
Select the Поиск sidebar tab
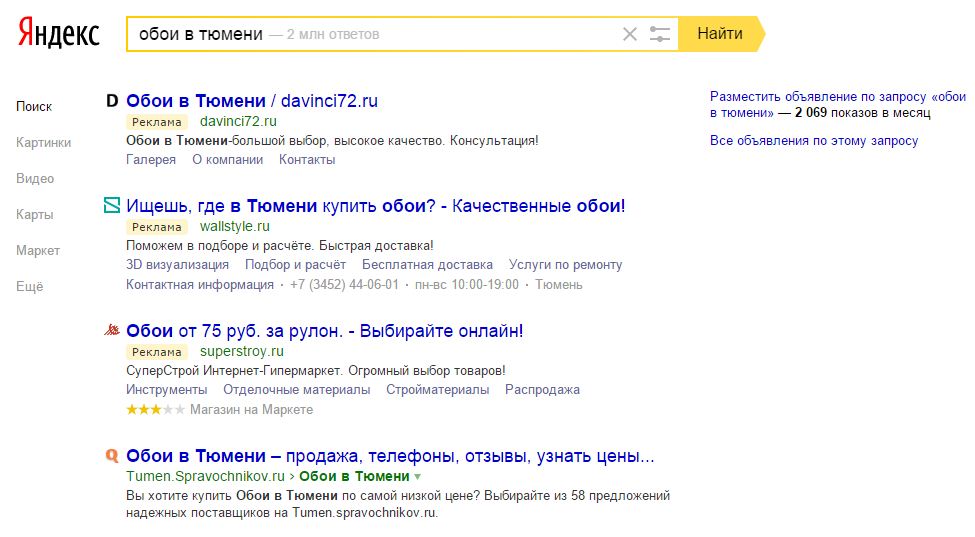34,106
